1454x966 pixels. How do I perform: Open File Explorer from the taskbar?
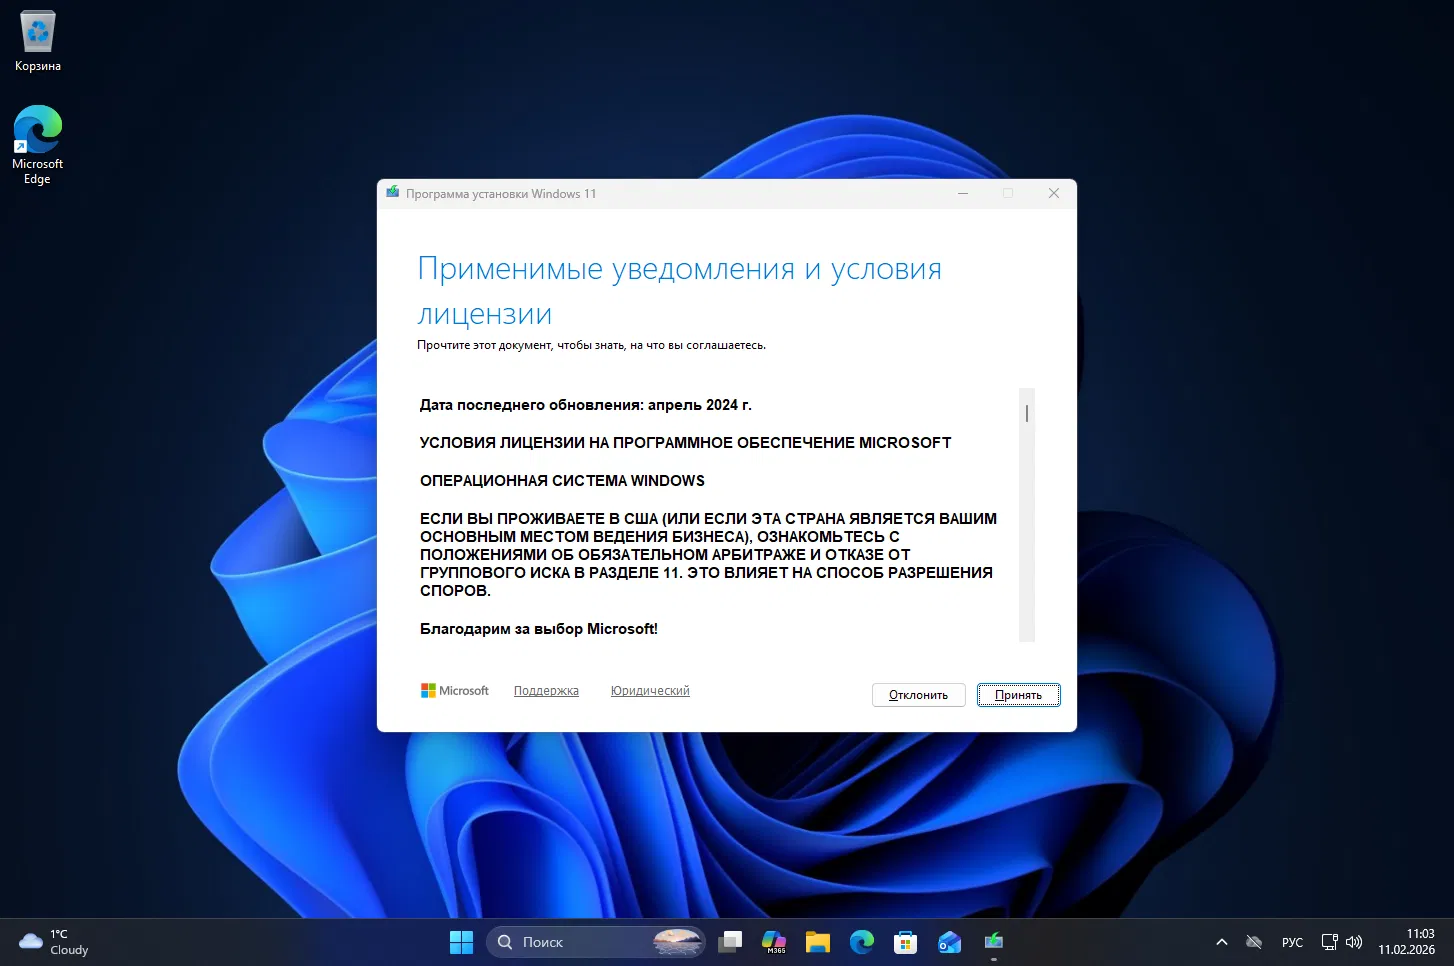(x=818, y=942)
